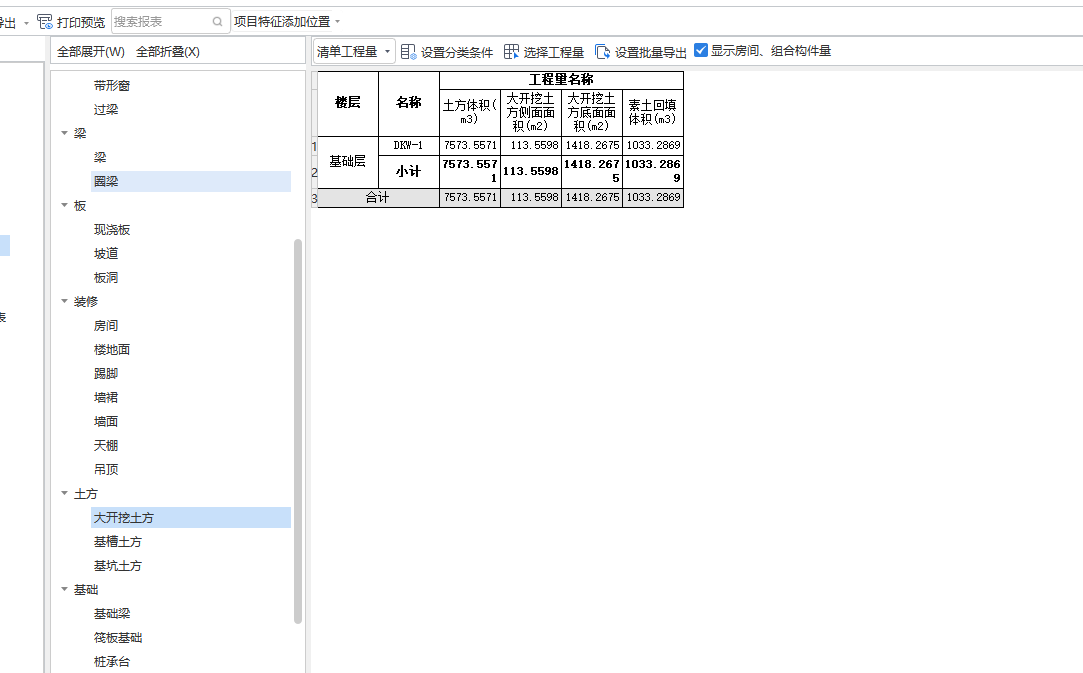The width and height of the screenshot is (1083, 673).
Task: Collapse the 装修 tree group
Action: (64, 302)
